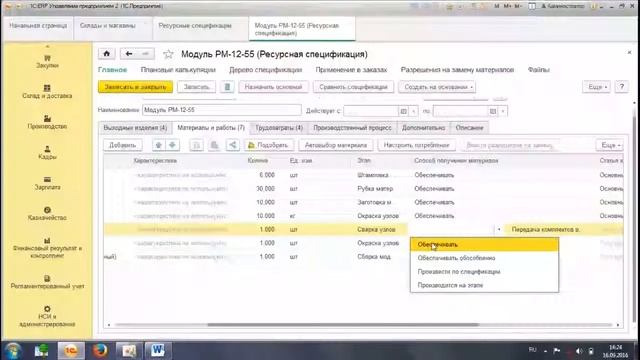Viewport: 640px width, 360px height.
Task: Open the Создать на основании dropdown
Action: (437, 87)
